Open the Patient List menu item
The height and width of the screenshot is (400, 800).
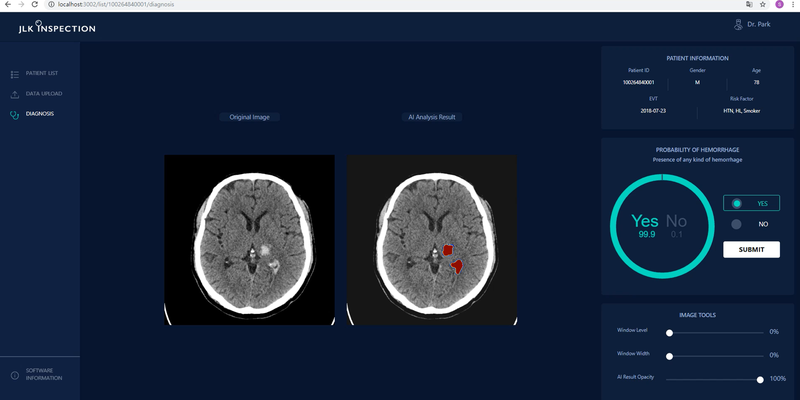point(43,75)
